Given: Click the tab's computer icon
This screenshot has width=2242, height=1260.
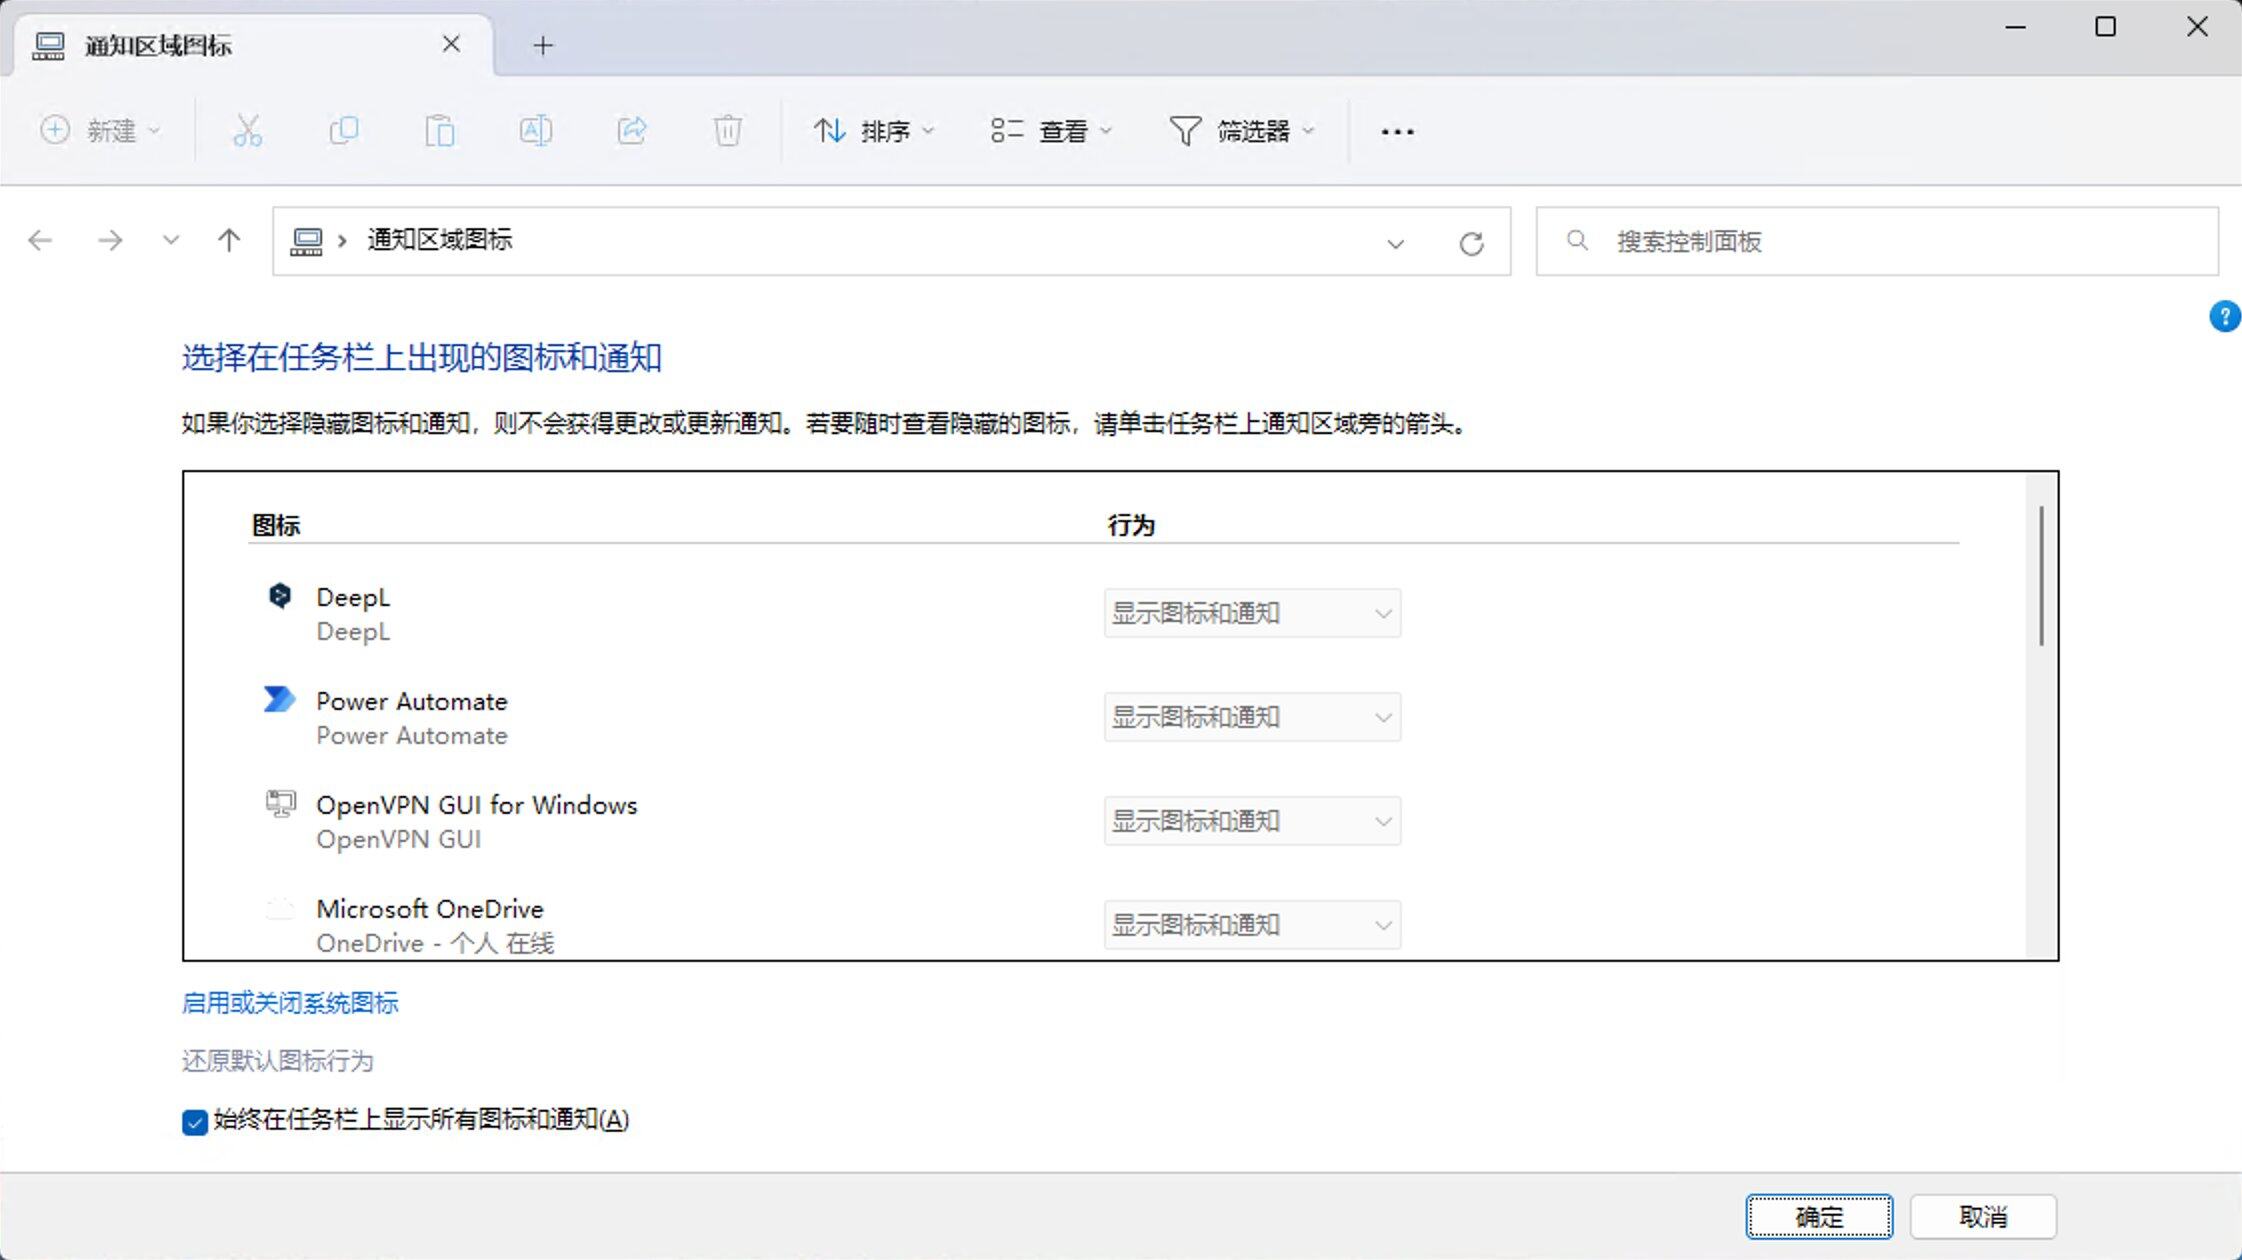Looking at the screenshot, I should click(48, 45).
